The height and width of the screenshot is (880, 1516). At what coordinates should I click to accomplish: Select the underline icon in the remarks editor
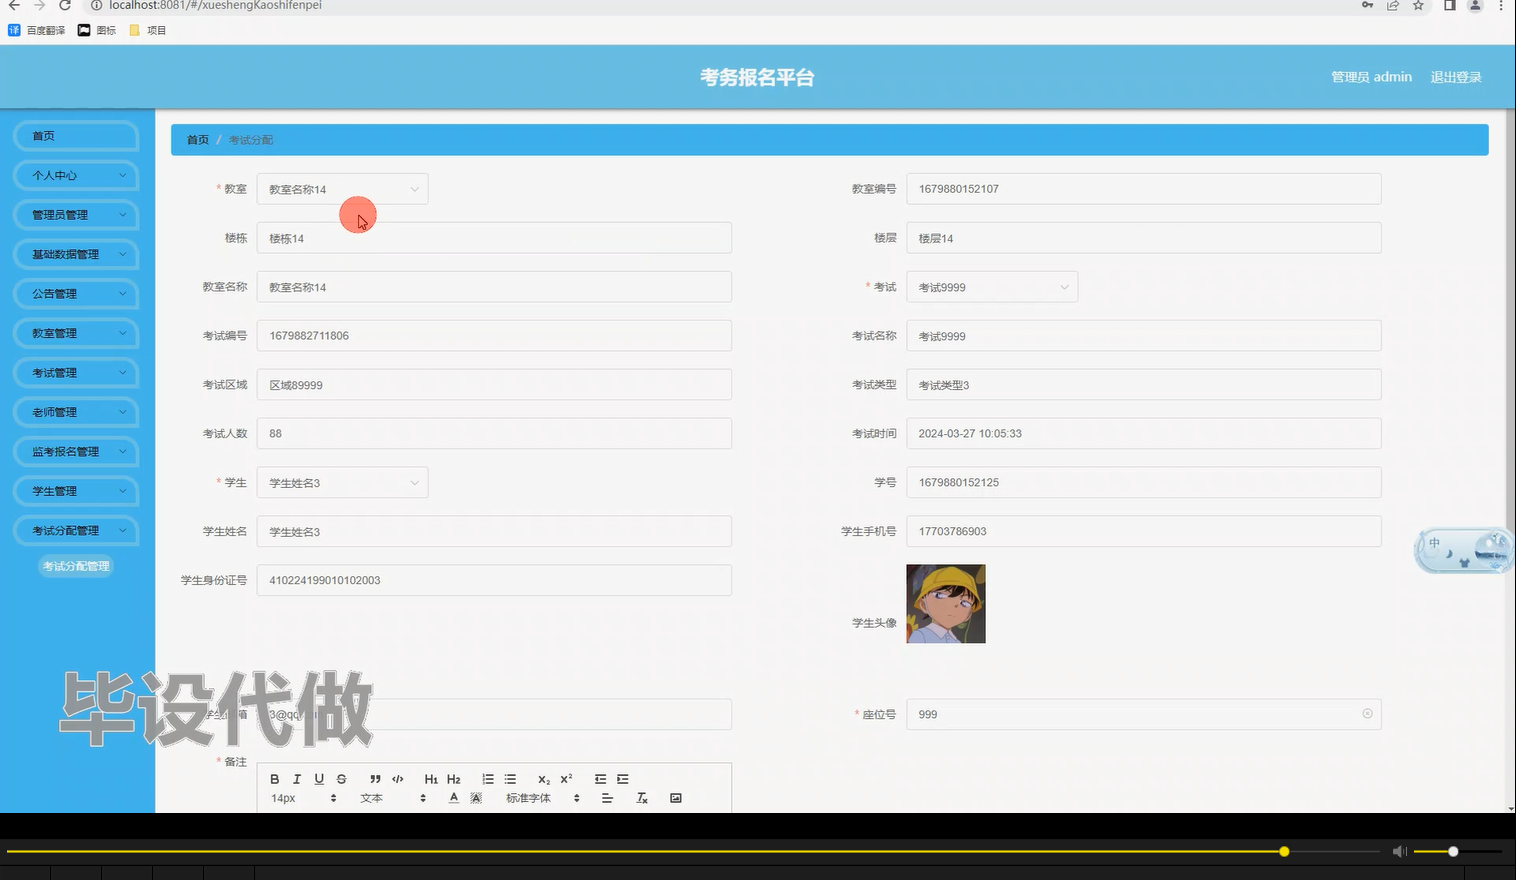318,779
